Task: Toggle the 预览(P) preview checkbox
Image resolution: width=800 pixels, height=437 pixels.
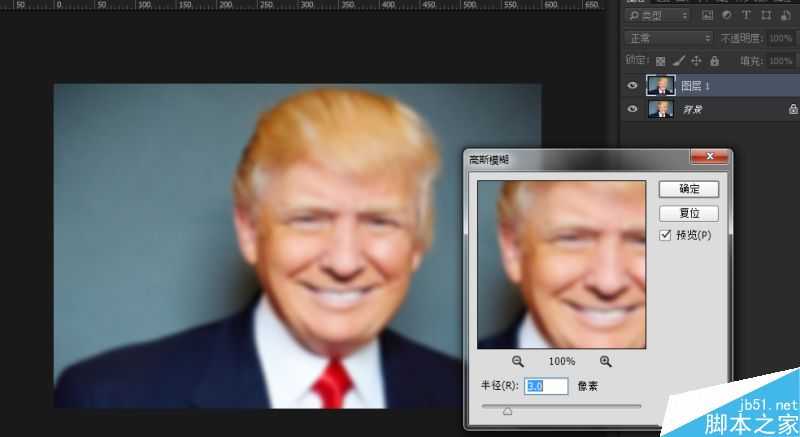Action: pyautogui.click(x=666, y=235)
